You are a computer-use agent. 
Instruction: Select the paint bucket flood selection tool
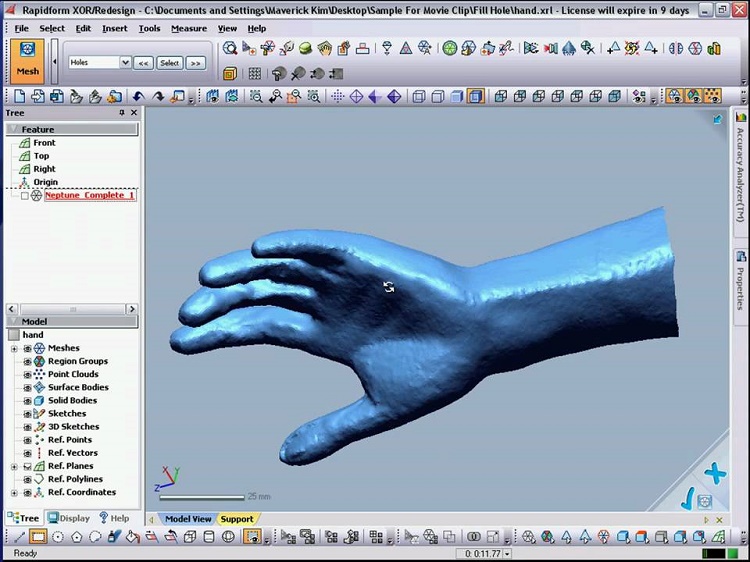point(132,537)
